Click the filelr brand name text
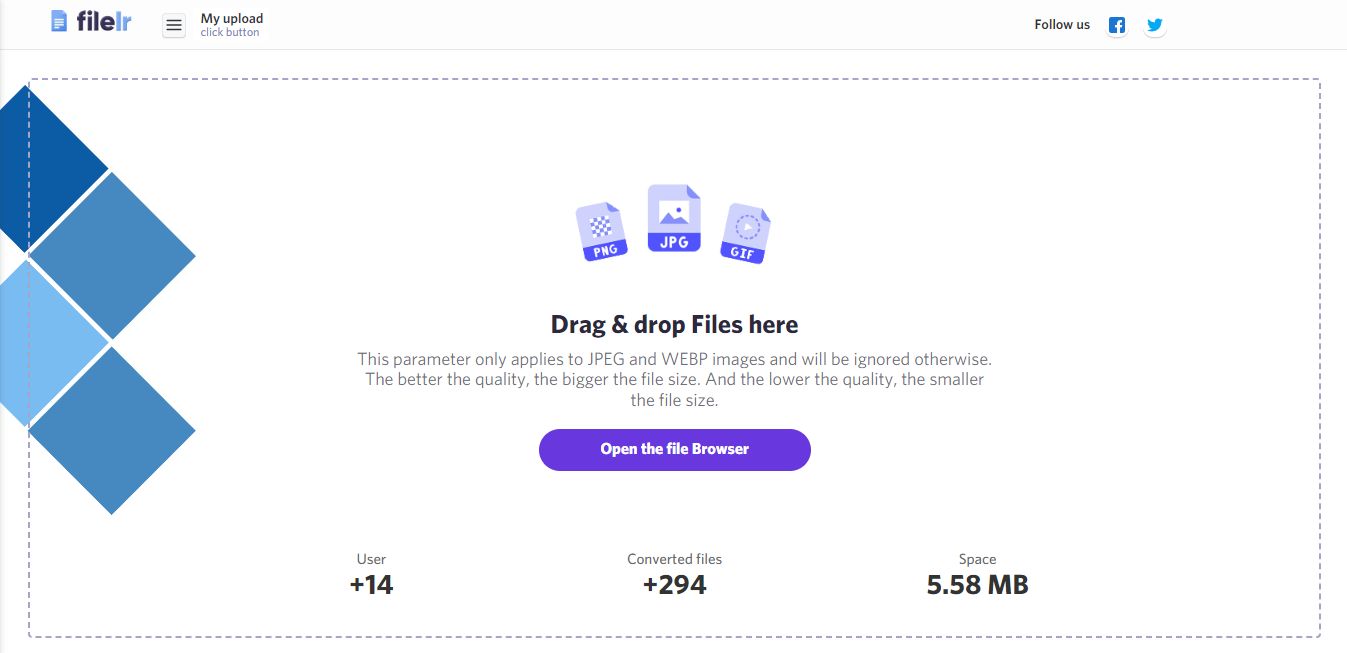Viewport: 1347px width, 653px height. tap(104, 21)
